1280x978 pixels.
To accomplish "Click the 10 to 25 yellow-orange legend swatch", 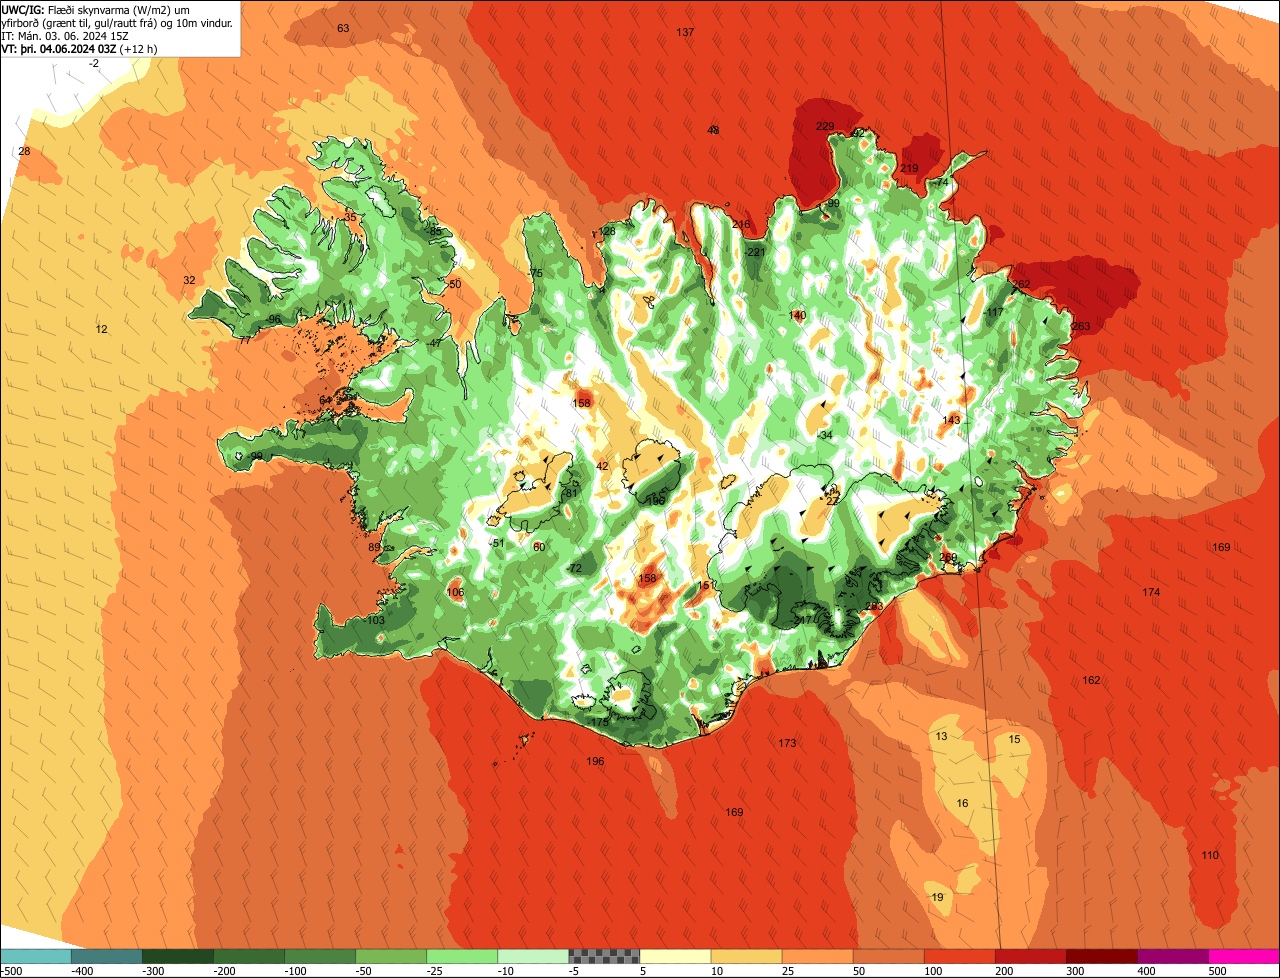I will (746, 956).
